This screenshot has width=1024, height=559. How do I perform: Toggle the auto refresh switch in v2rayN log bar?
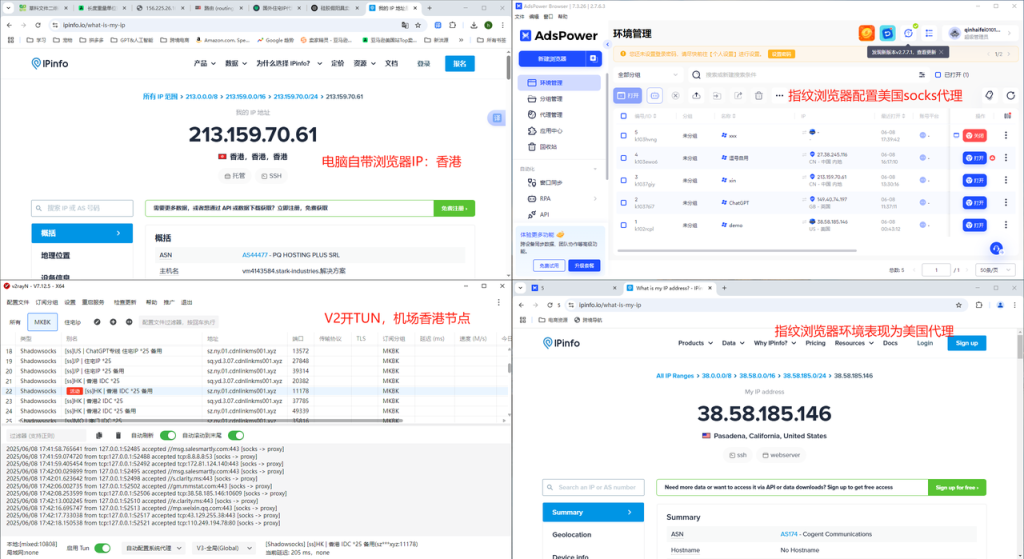click(x=168, y=436)
